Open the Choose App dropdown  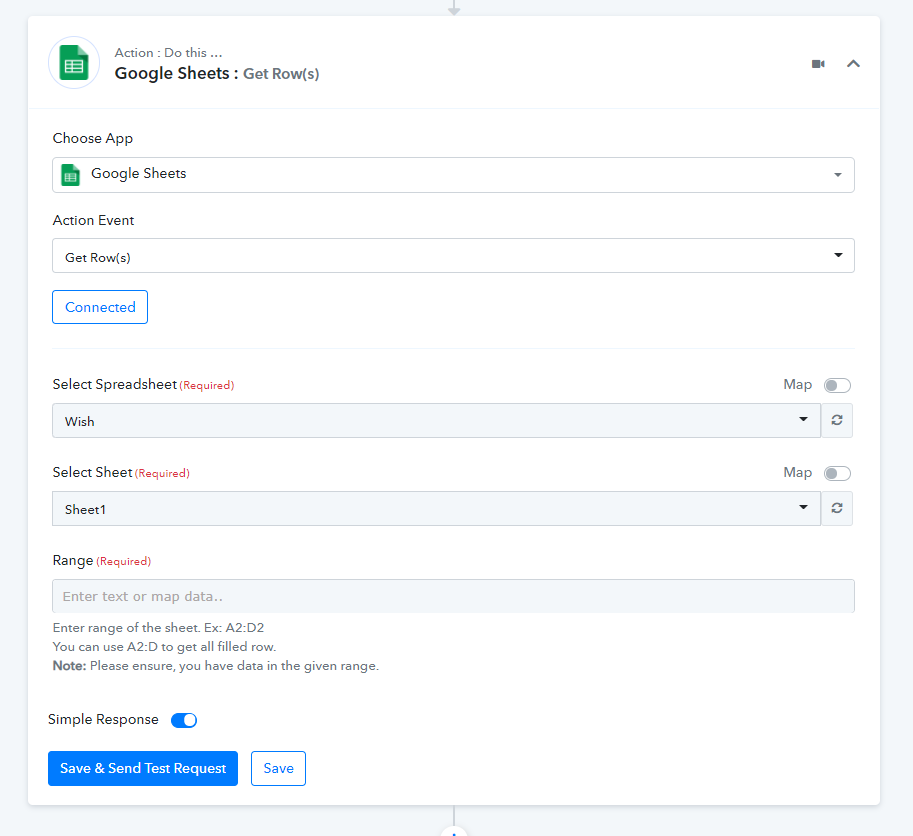pyautogui.click(x=453, y=175)
